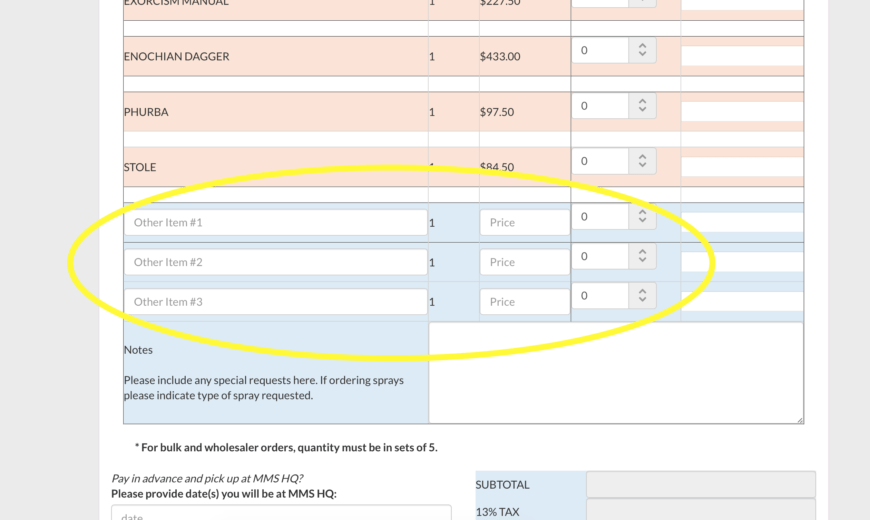870x520 pixels.
Task: Click the Price field for Other Item #1
Action: (524, 222)
